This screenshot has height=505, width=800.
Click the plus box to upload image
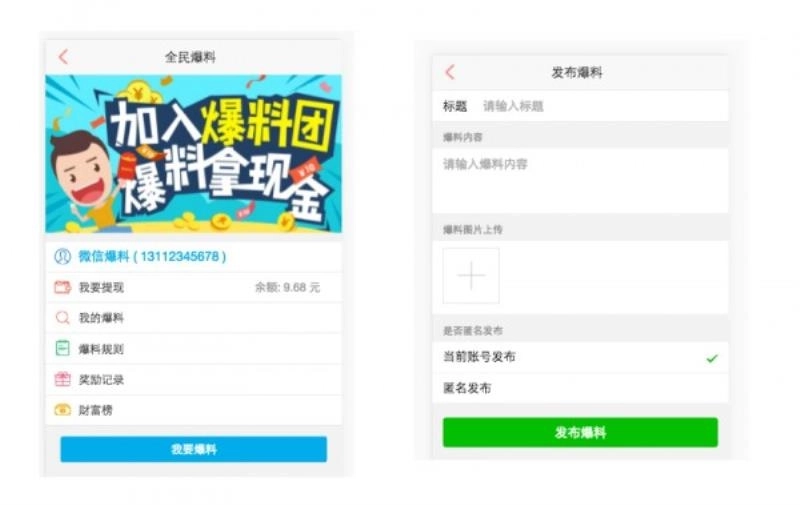[471, 275]
